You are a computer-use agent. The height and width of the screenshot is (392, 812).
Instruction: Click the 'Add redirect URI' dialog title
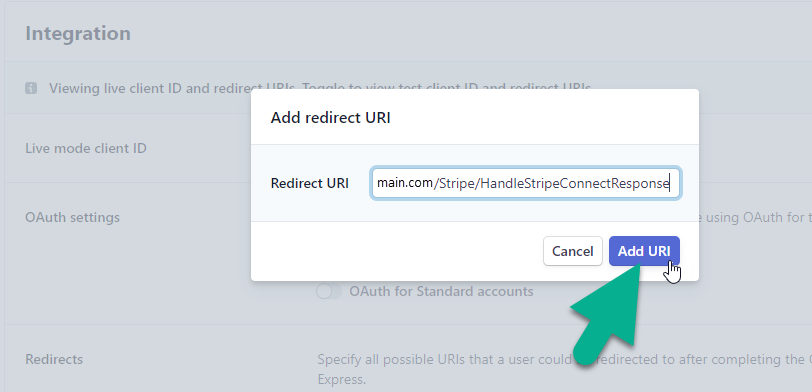(330, 118)
